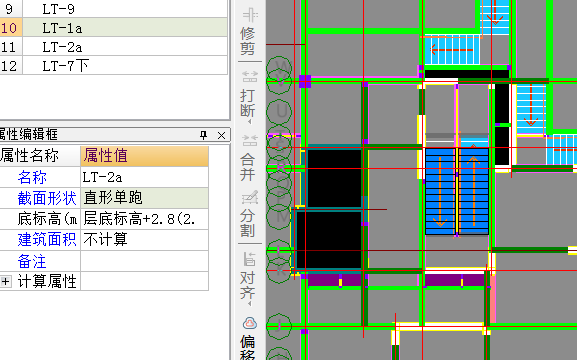The width and height of the screenshot is (577, 360).
Task: Select LT-9 in the component list
Action: pos(125,9)
